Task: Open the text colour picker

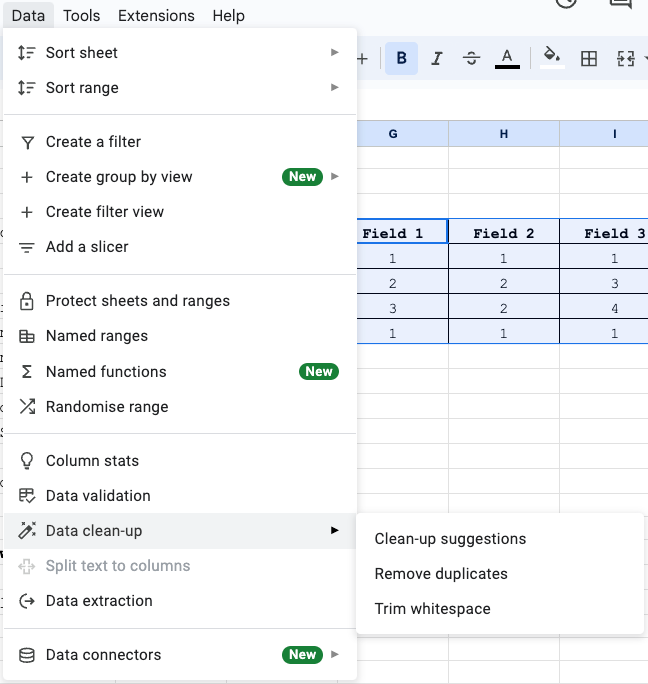Action: [507, 58]
